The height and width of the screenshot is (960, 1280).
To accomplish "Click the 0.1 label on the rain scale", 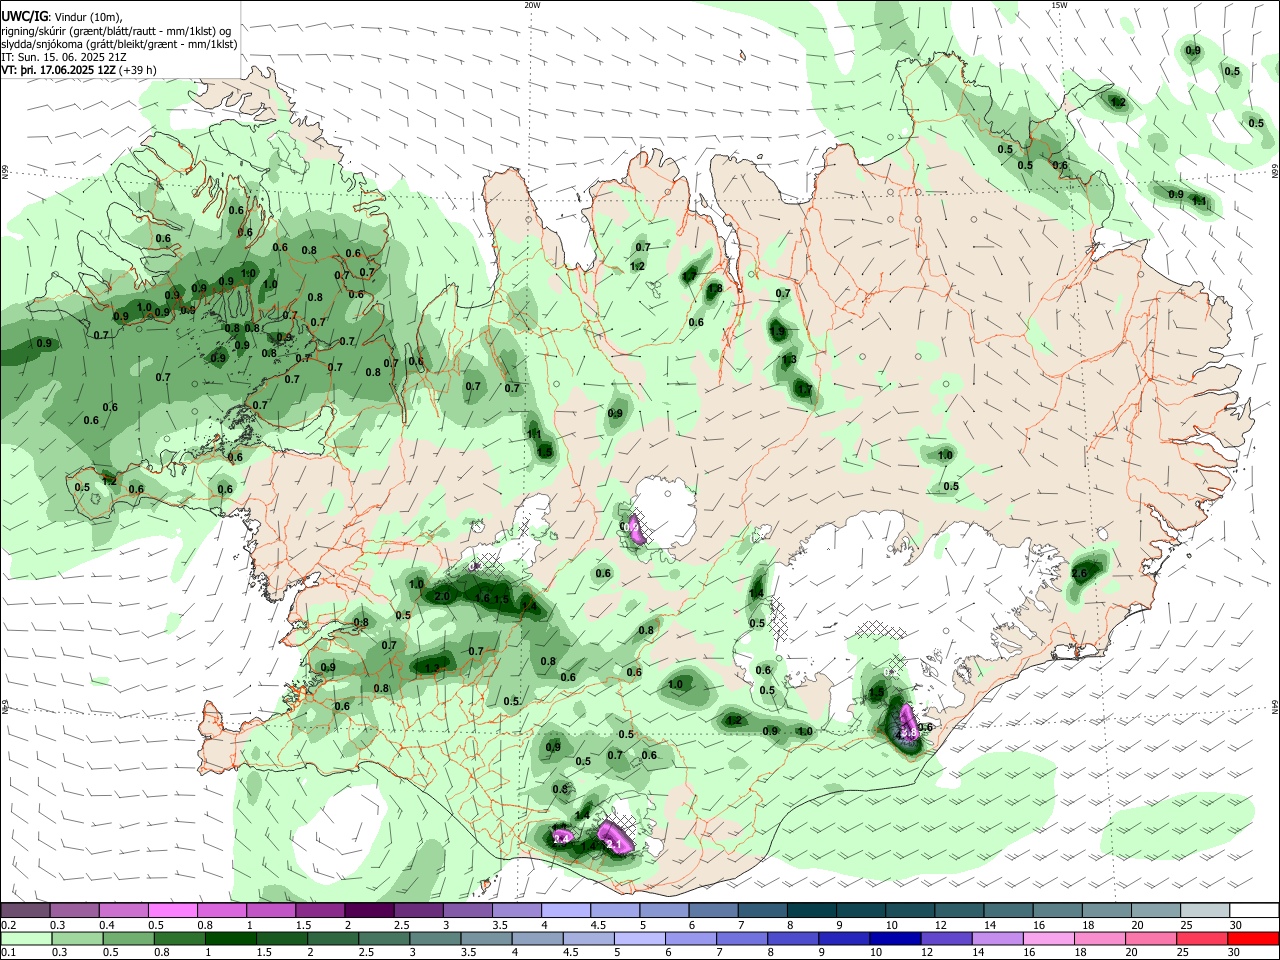I will click(x=8, y=953).
